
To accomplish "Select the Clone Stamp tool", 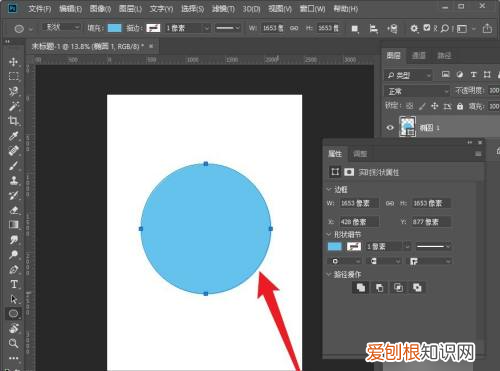I will tap(13, 181).
